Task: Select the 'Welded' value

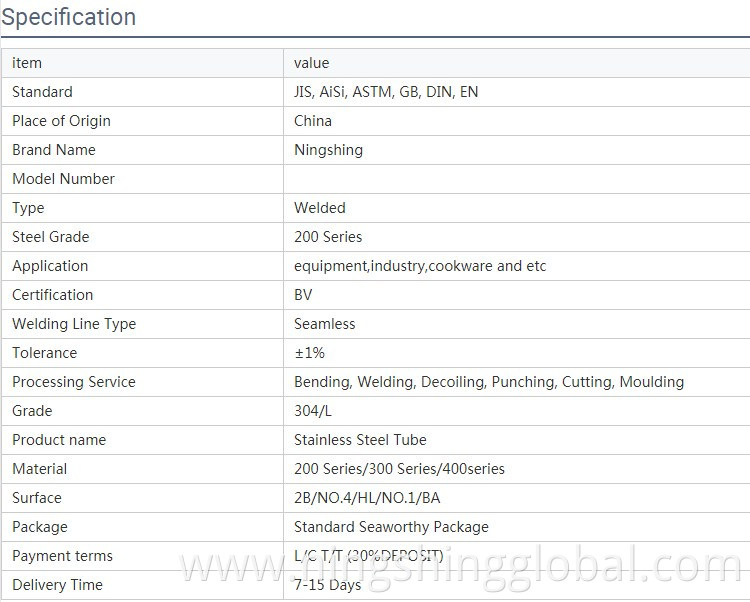Action: 320,208
